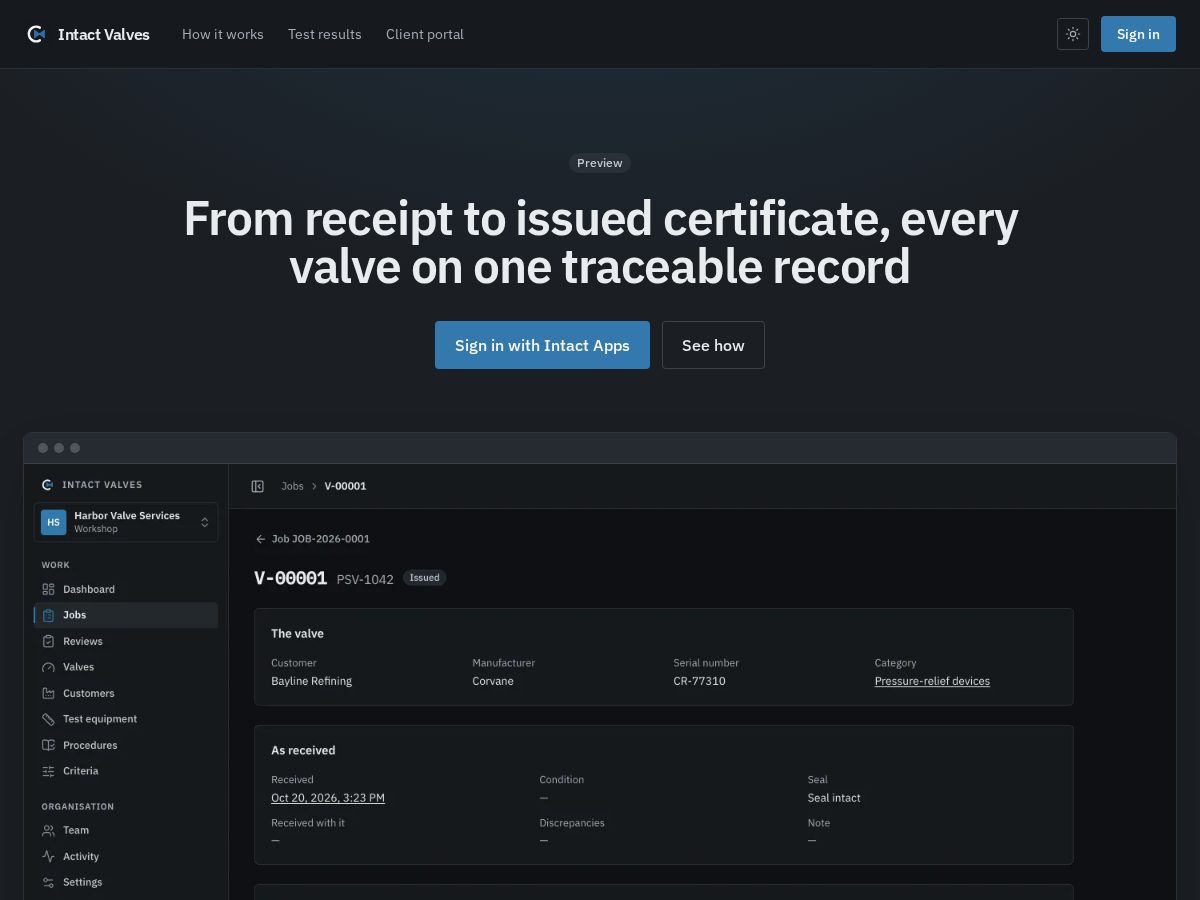1200x900 pixels.
Task: Click the HS workspace avatar
Action: pos(53,522)
